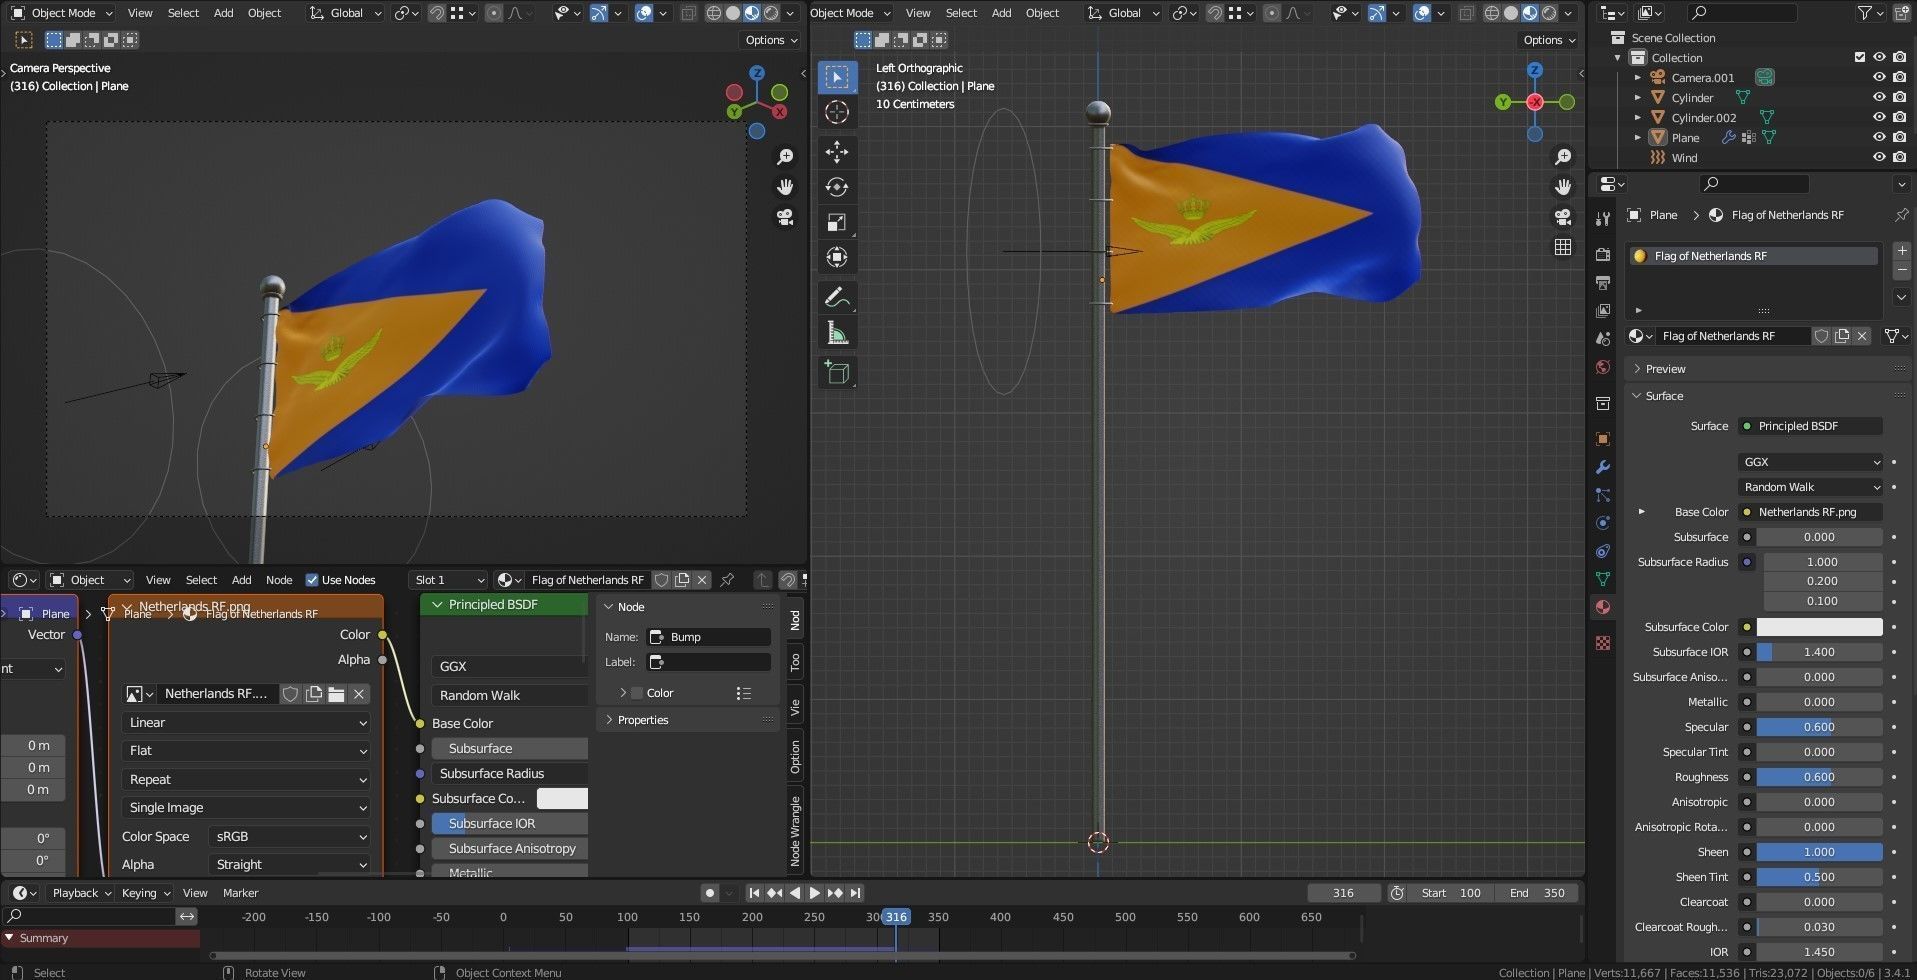Activate Select Box tool in right viewport

[x=837, y=77]
